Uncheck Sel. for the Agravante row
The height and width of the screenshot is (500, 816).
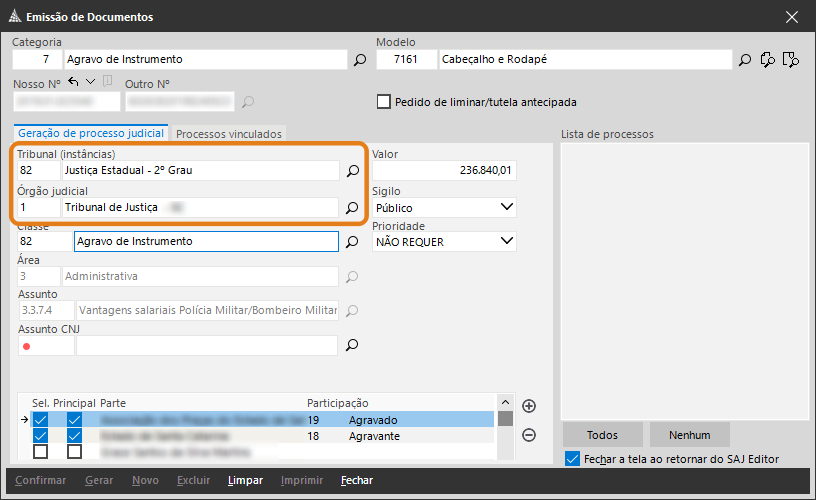(40, 435)
